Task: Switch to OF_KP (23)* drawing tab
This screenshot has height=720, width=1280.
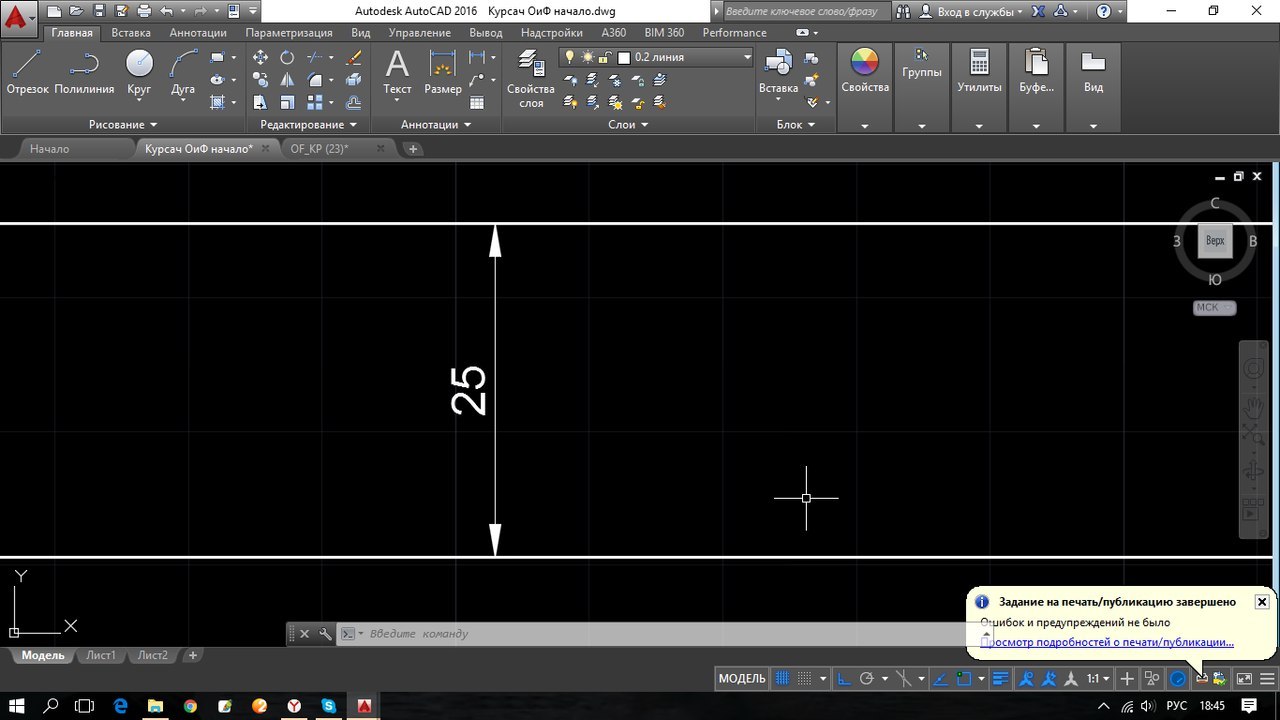Action: [x=319, y=149]
